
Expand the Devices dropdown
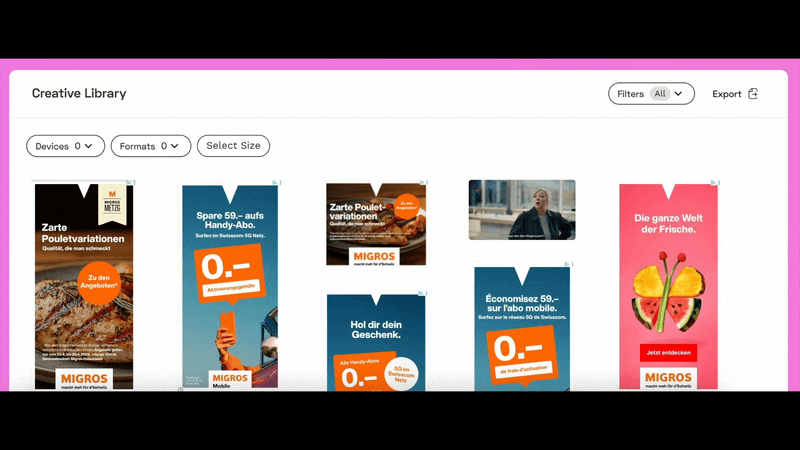(x=65, y=146)
